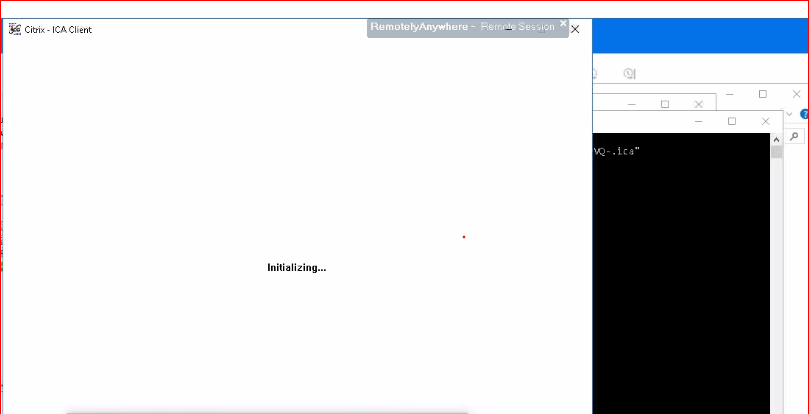809x414 pixels.
Task: Click the console window scrollbar thumb
Action: click(777, 153)
